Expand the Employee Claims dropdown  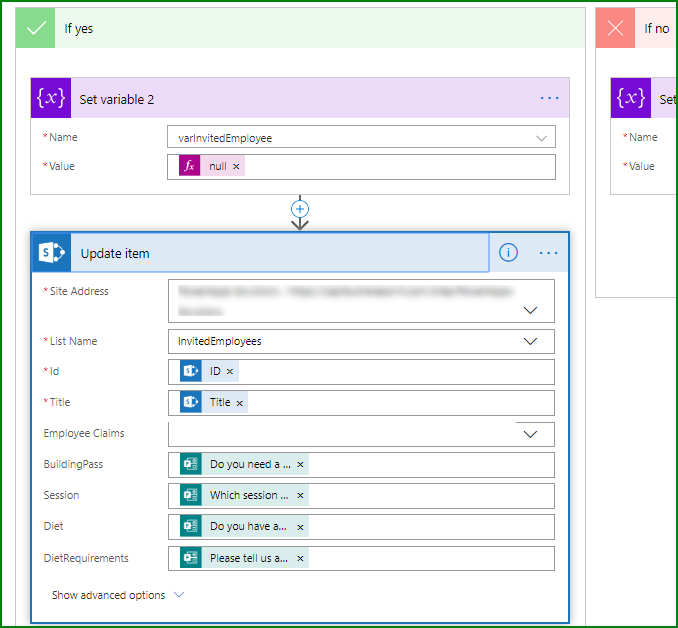pyautogui.click(x=530, y=434)
